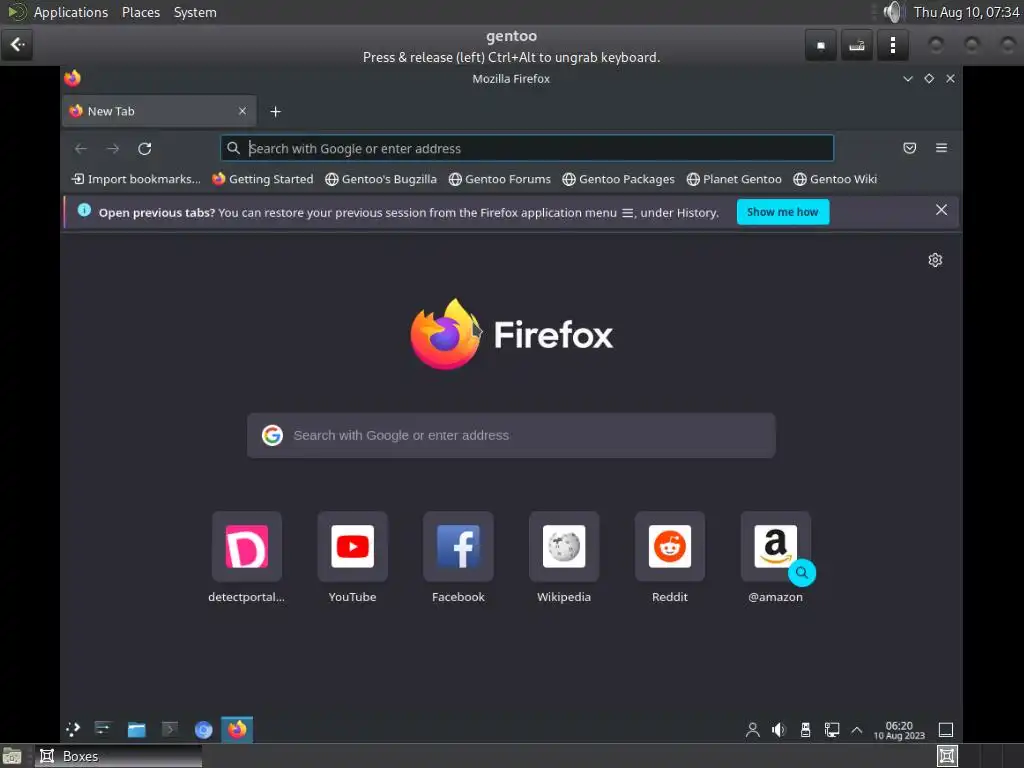
Task: Click the Firefox logo on new tab page
Action: pyautogui.click(x=446, y=334)
